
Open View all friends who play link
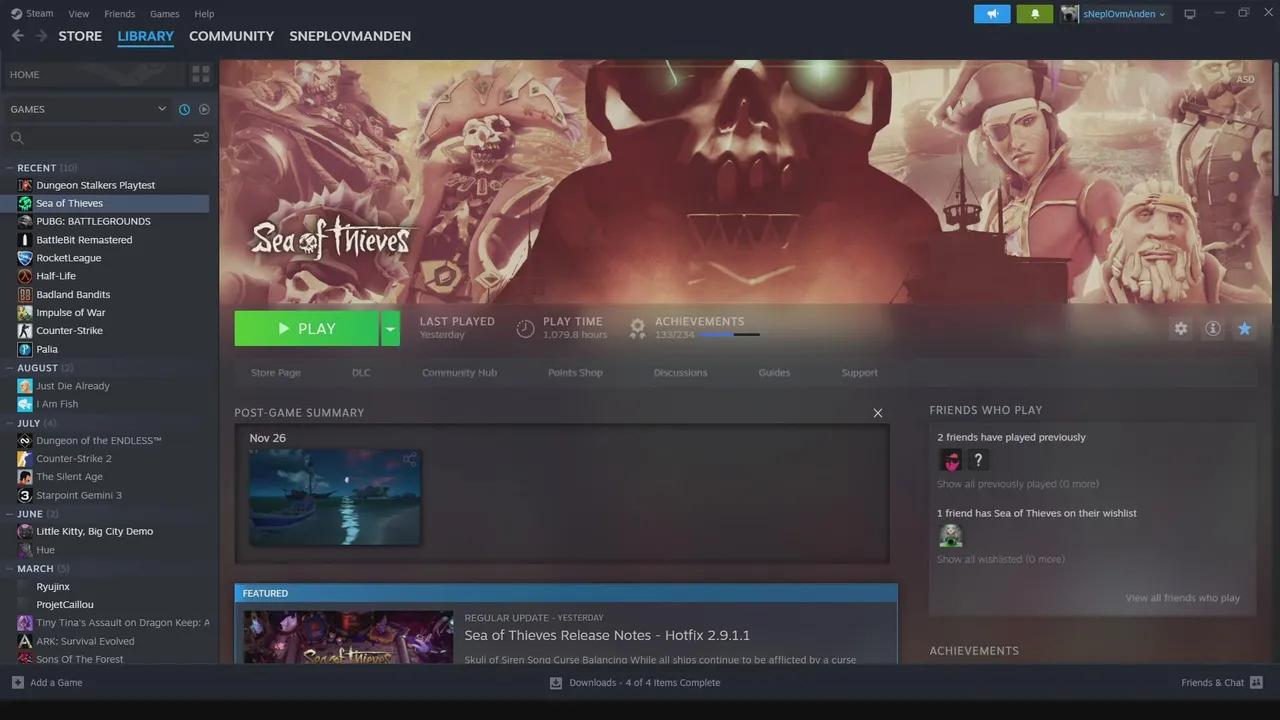click(x=1182, y=597)
